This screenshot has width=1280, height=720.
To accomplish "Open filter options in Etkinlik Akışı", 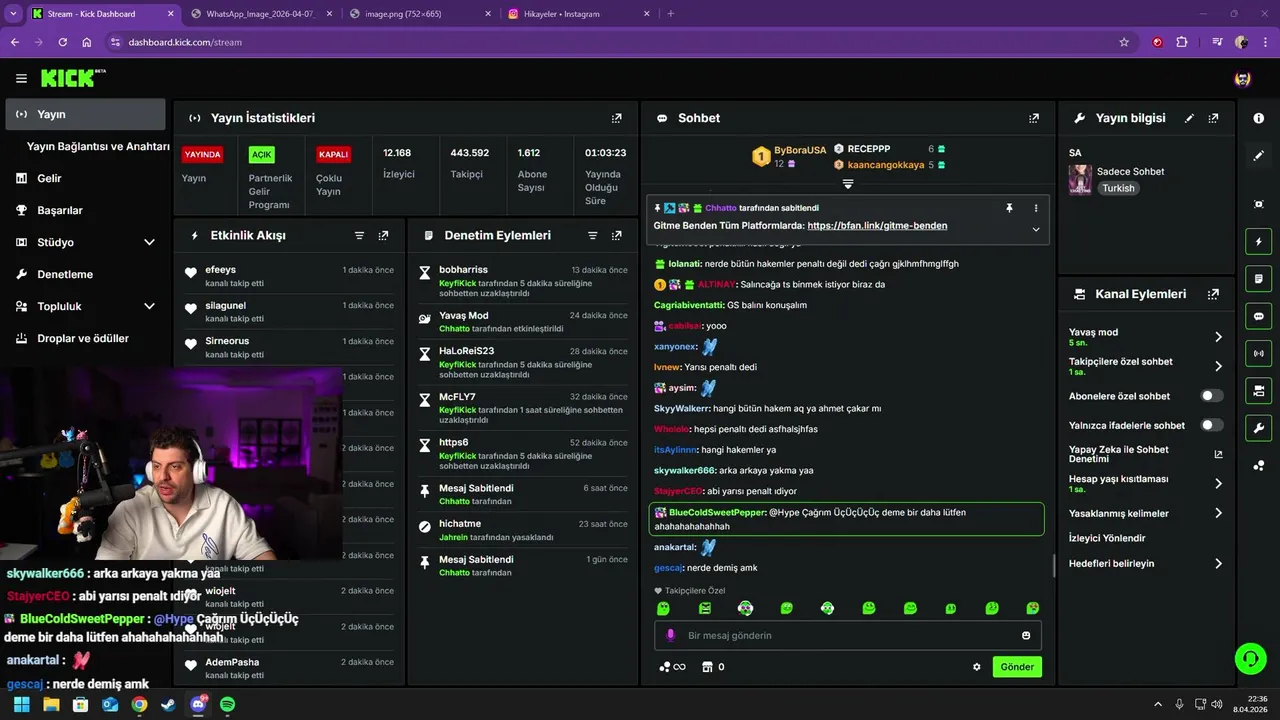I will 359,236.
